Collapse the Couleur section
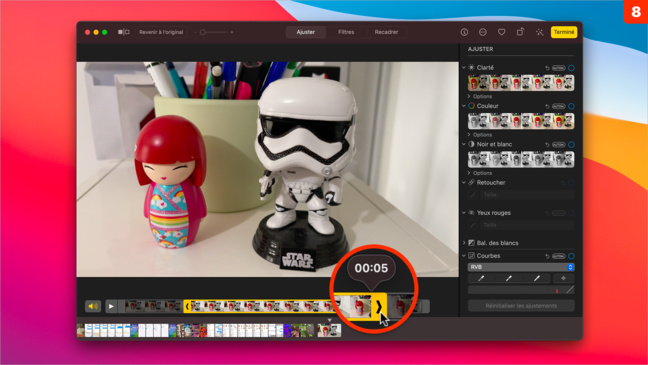Screen dimensions: 648x365 pos(464,106)
